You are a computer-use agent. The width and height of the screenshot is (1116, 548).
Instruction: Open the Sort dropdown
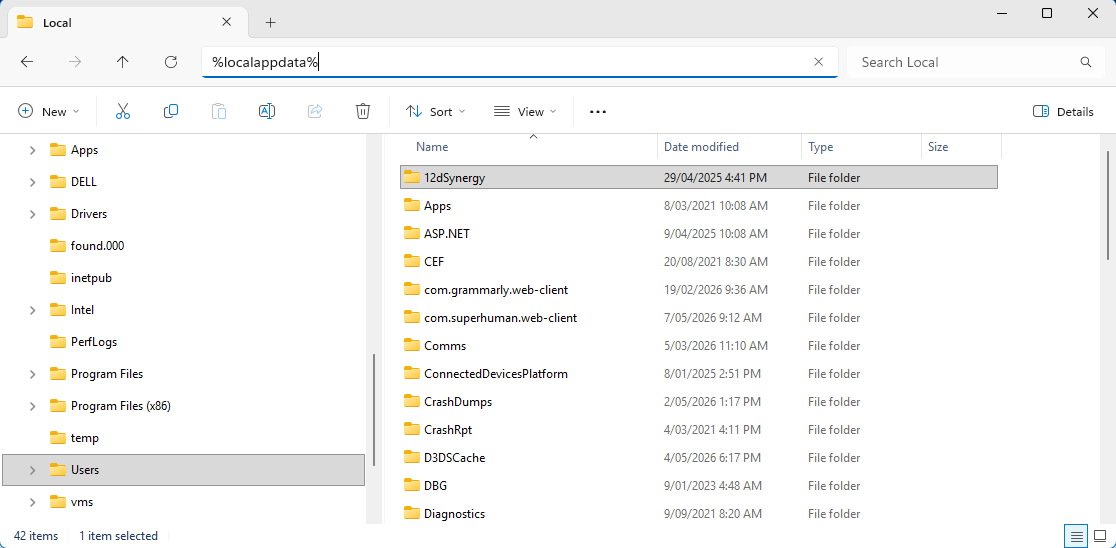[x=436, y=112]
